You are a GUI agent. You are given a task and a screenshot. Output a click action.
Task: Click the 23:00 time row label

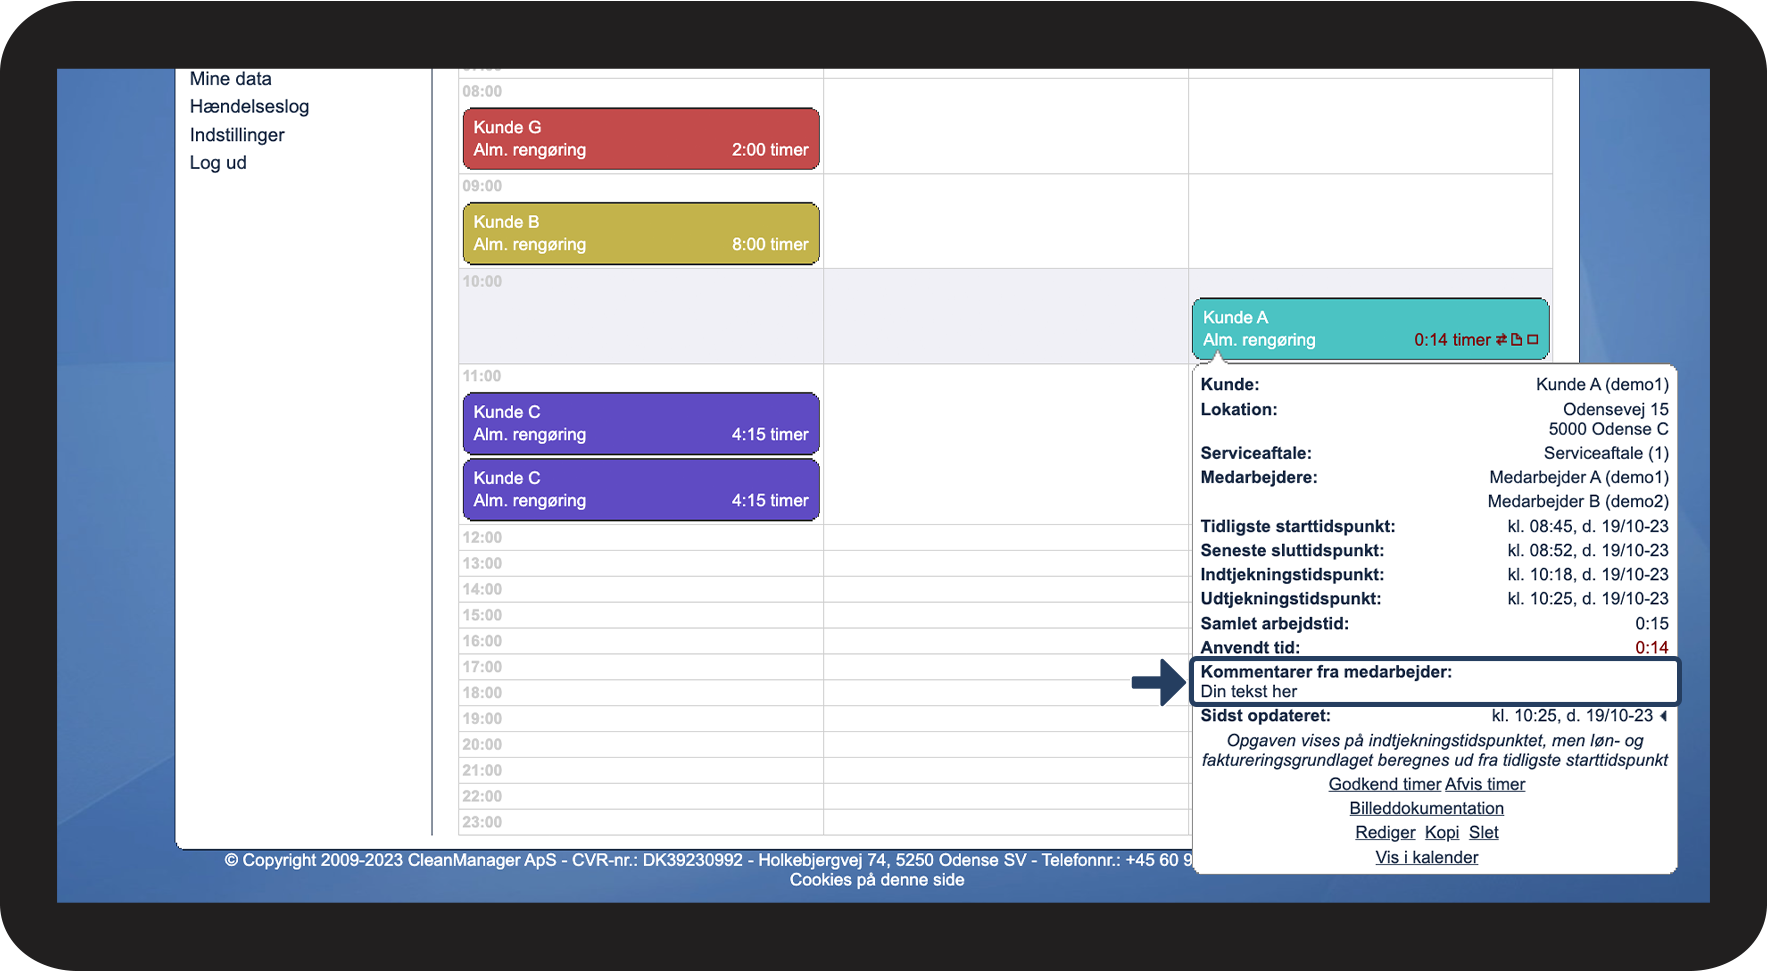pos(482,823)
